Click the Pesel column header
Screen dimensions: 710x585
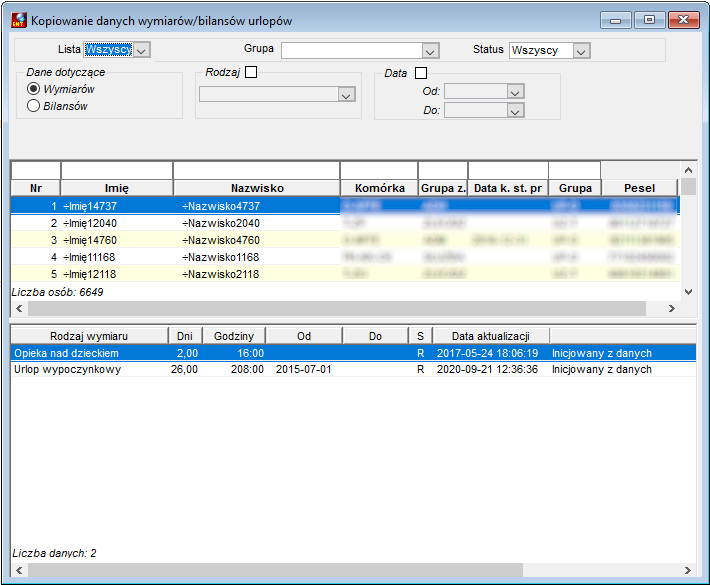point(639,188)
